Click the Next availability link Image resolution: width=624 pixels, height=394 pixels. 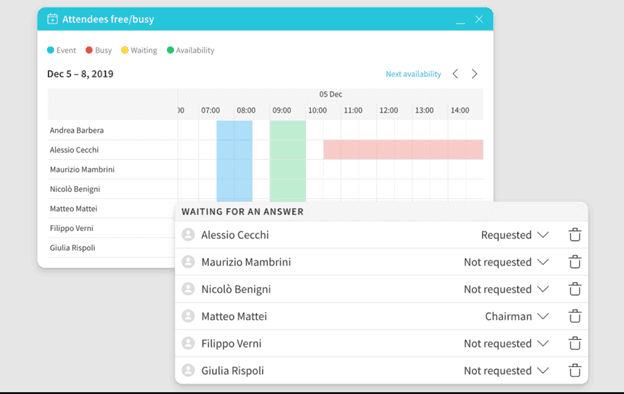413,74
